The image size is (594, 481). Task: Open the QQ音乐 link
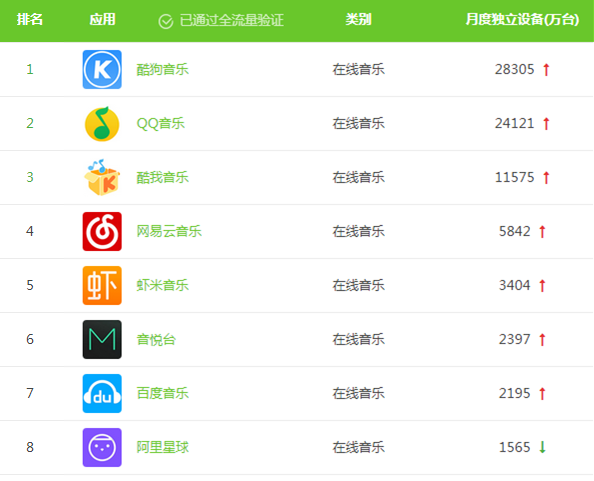pyautogui.click(x=161, y=123)
